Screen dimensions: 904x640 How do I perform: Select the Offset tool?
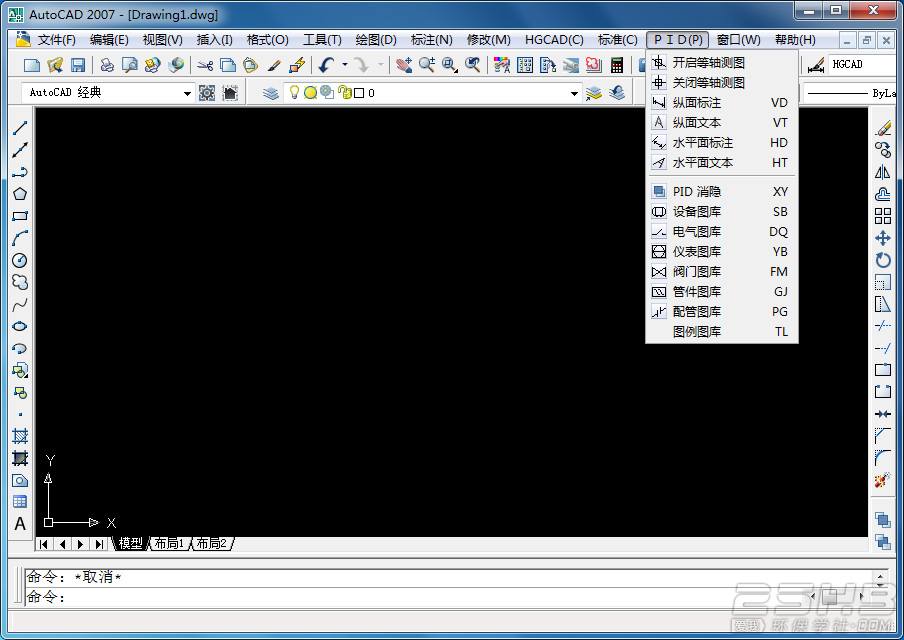point(883,194)
